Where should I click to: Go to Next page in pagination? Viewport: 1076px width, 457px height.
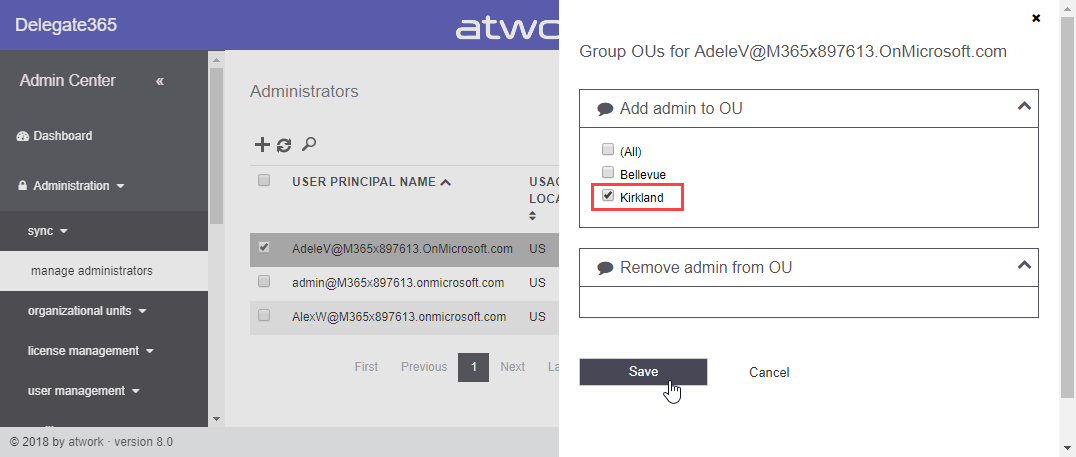click(512, 367)
